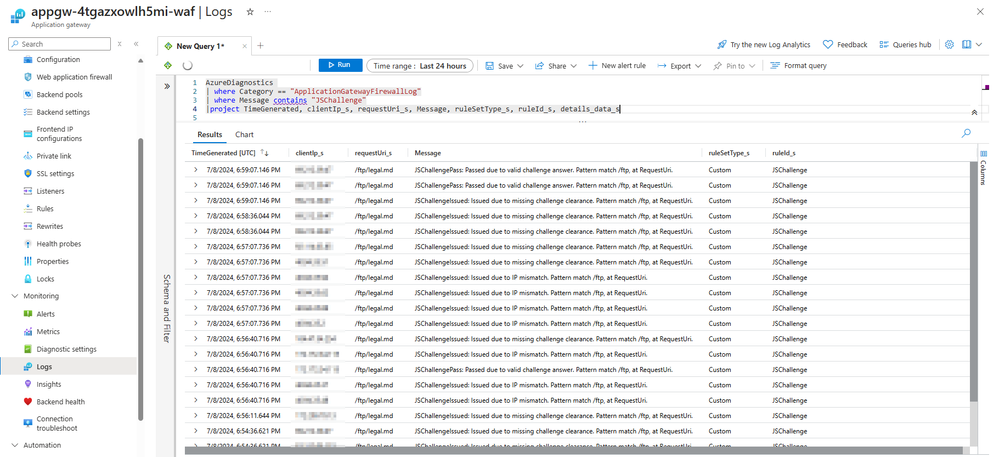Open the docs book icon dropdown
Image resolution: width=999 pixels, height=457 pixels.
(x=972, y=45)
